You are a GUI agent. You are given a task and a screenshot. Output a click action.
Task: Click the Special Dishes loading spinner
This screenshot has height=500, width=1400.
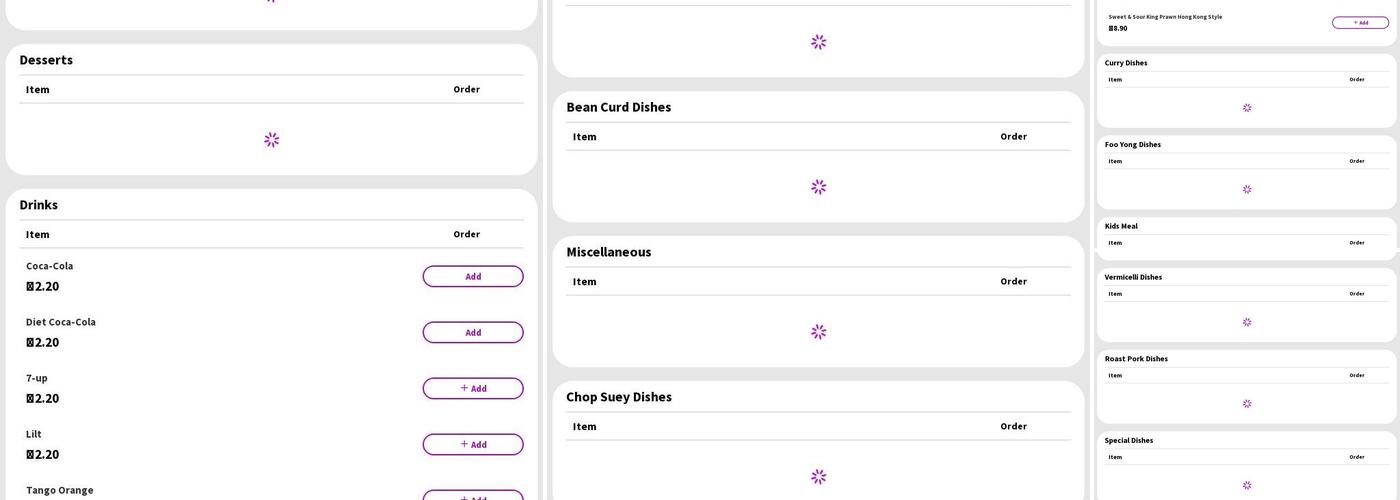click(x=1247, y=486)
